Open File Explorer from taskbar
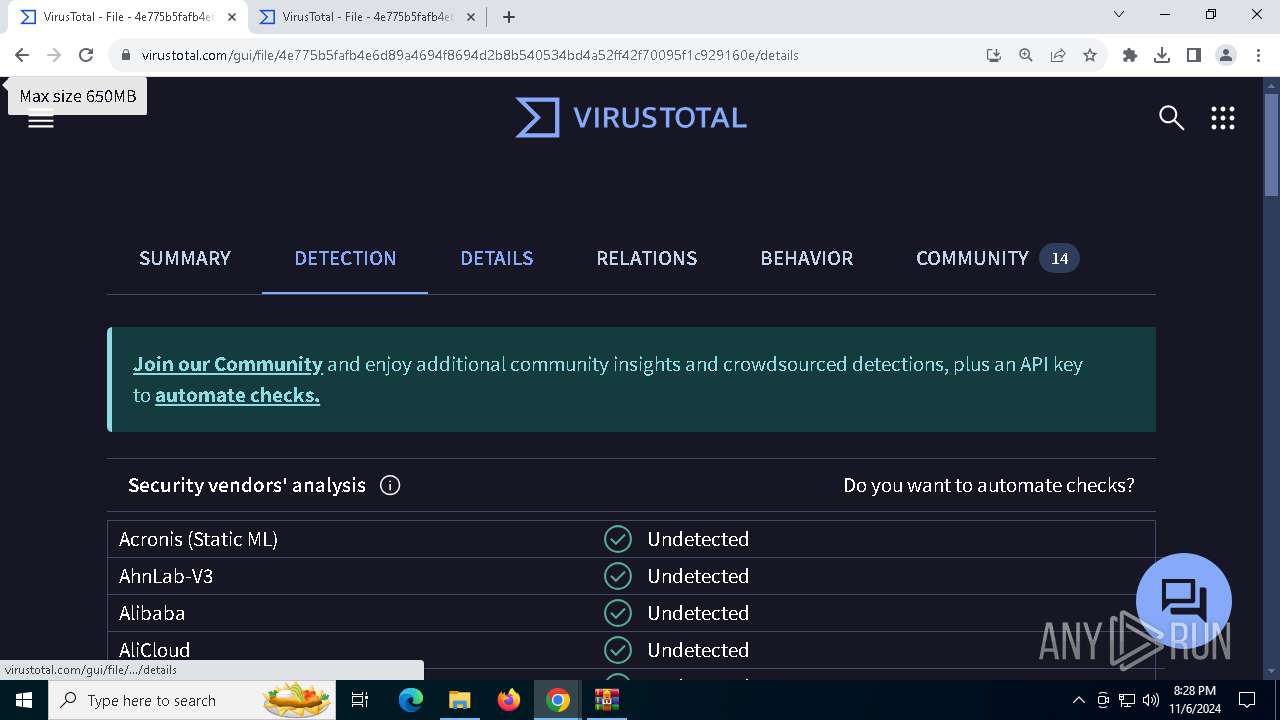Image resolution: width=1280 pixels, height=720 pixels. pos(460,700)
